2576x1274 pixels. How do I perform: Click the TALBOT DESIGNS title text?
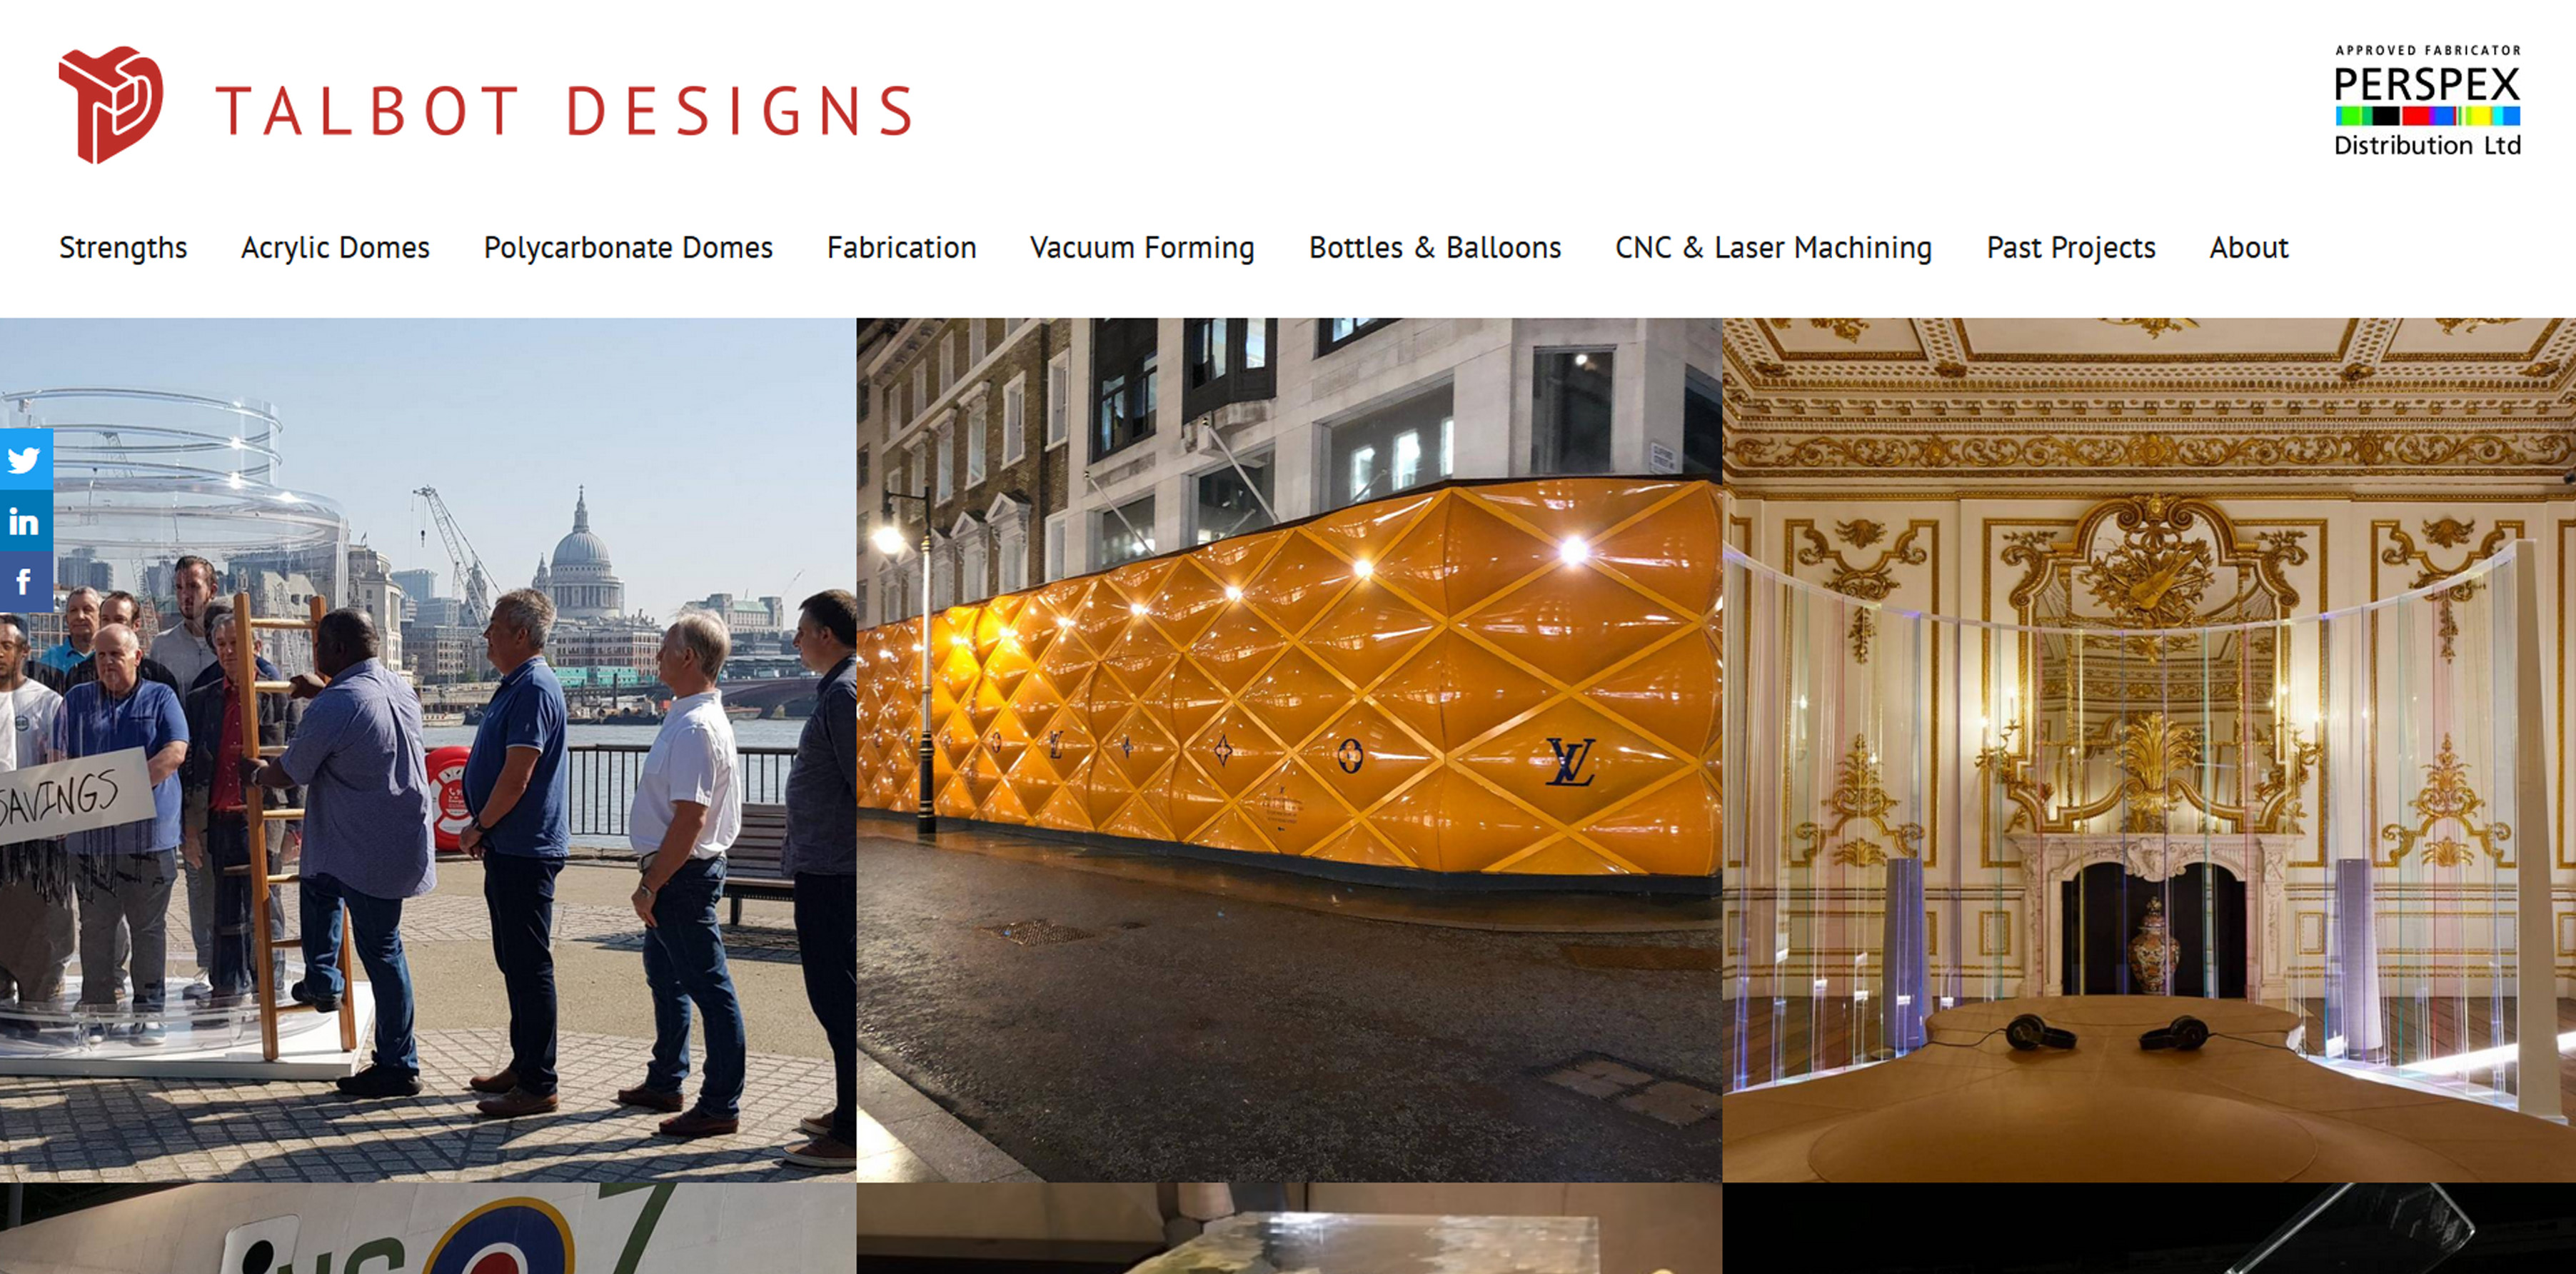coord(564,110)
